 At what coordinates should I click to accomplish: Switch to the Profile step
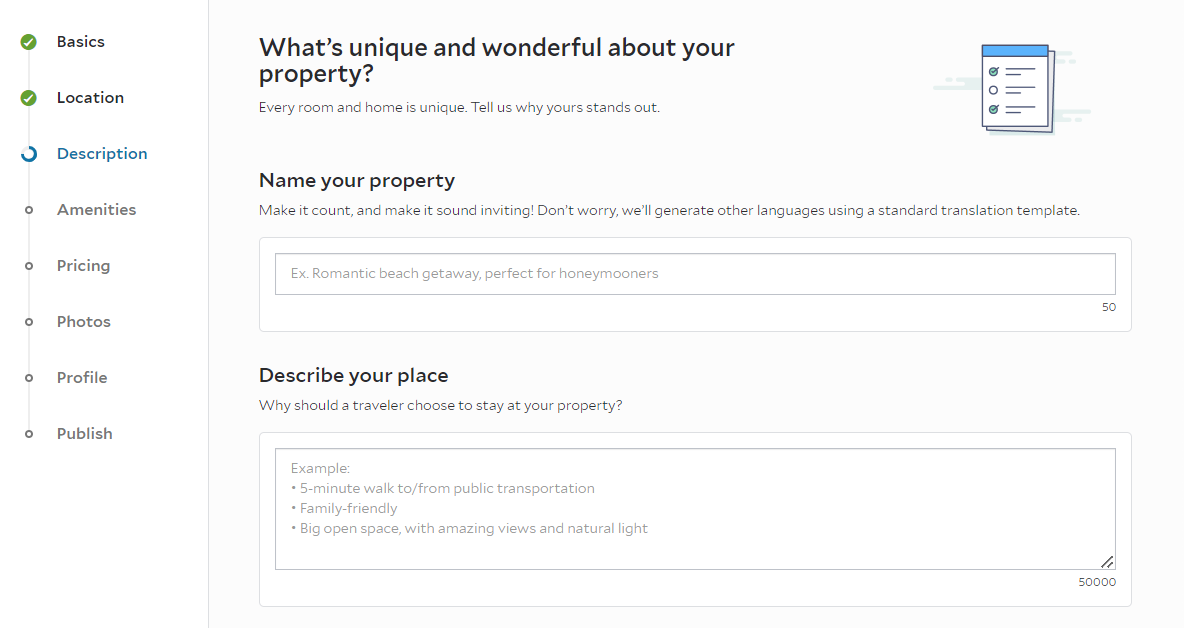point(82,378)
